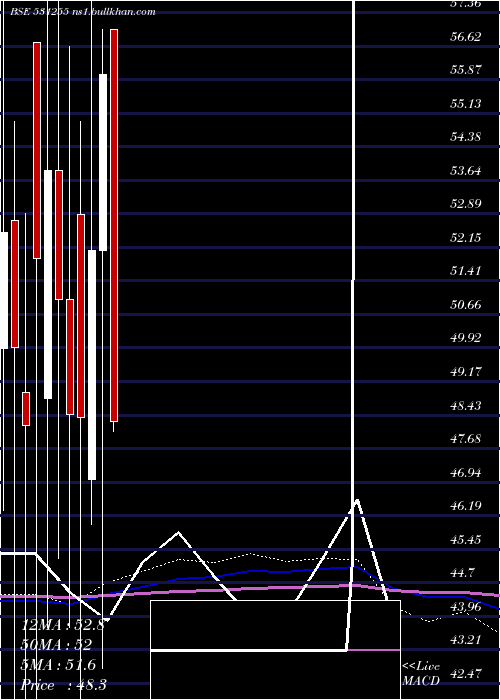Click the 43.96 price axis label
Screen dimensions: 500x700
coord(466,607)
